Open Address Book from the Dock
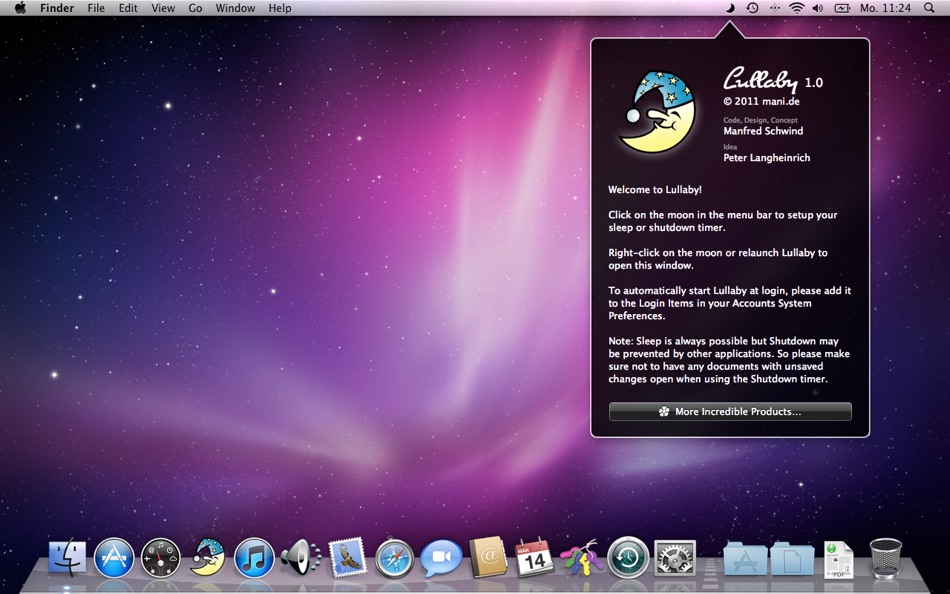 (x=488, y=557)
